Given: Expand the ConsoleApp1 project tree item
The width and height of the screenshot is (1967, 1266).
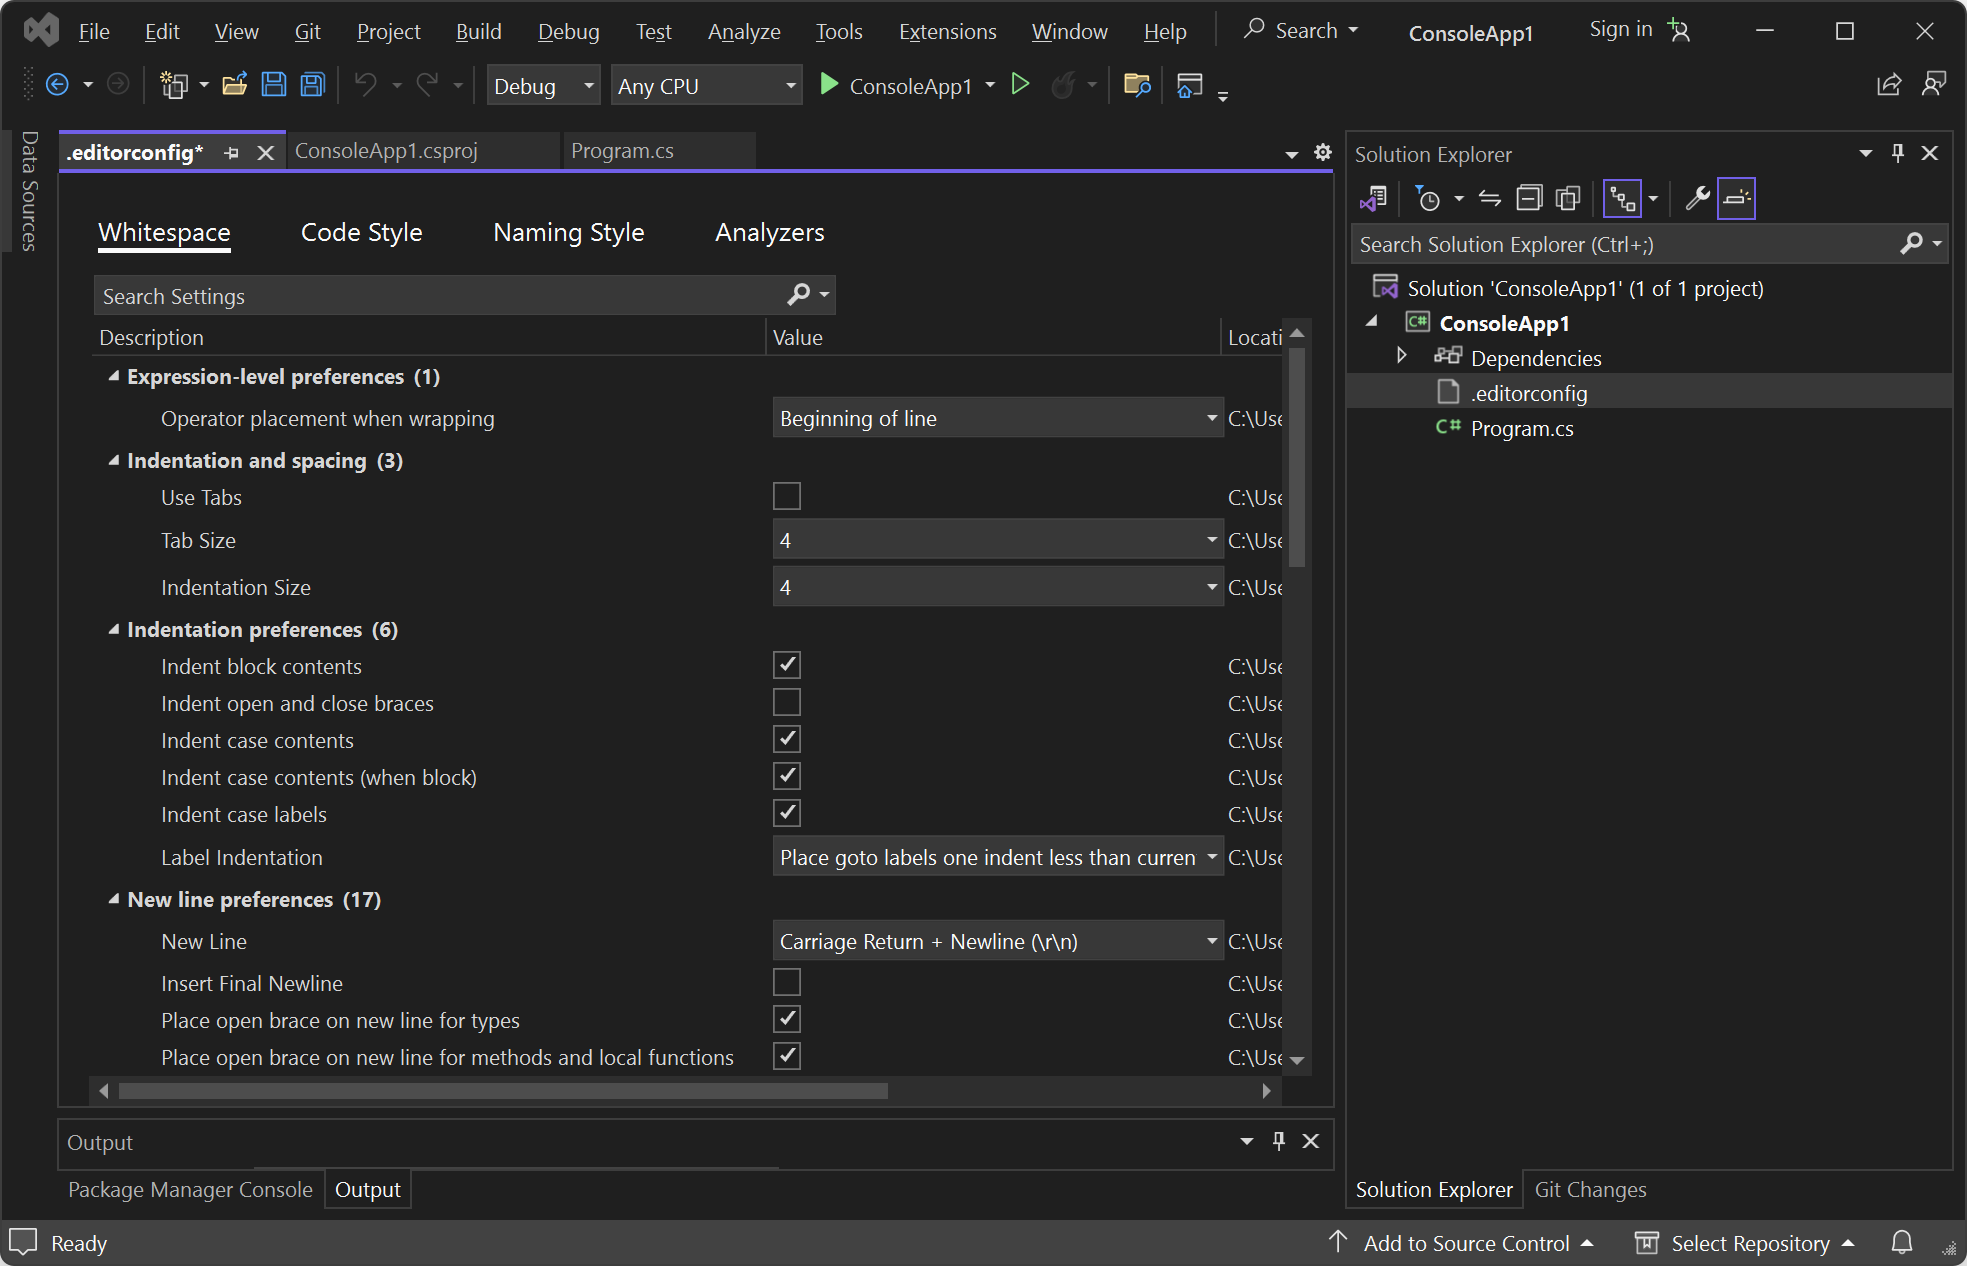Looking at the screenshot, I should click(x=1373, y=323).
